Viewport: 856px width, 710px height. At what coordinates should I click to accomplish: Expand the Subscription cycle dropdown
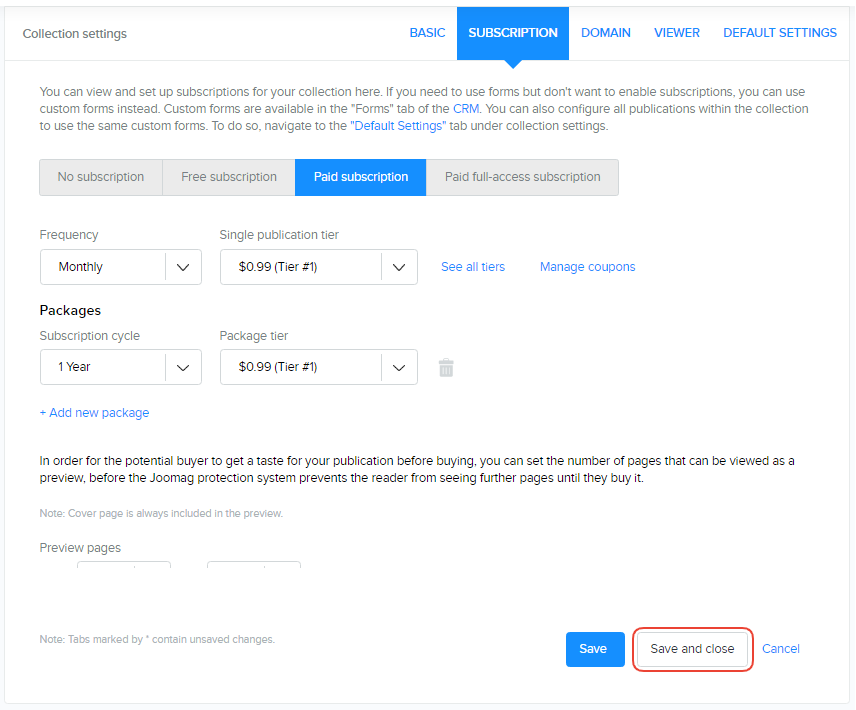(120, 367)
